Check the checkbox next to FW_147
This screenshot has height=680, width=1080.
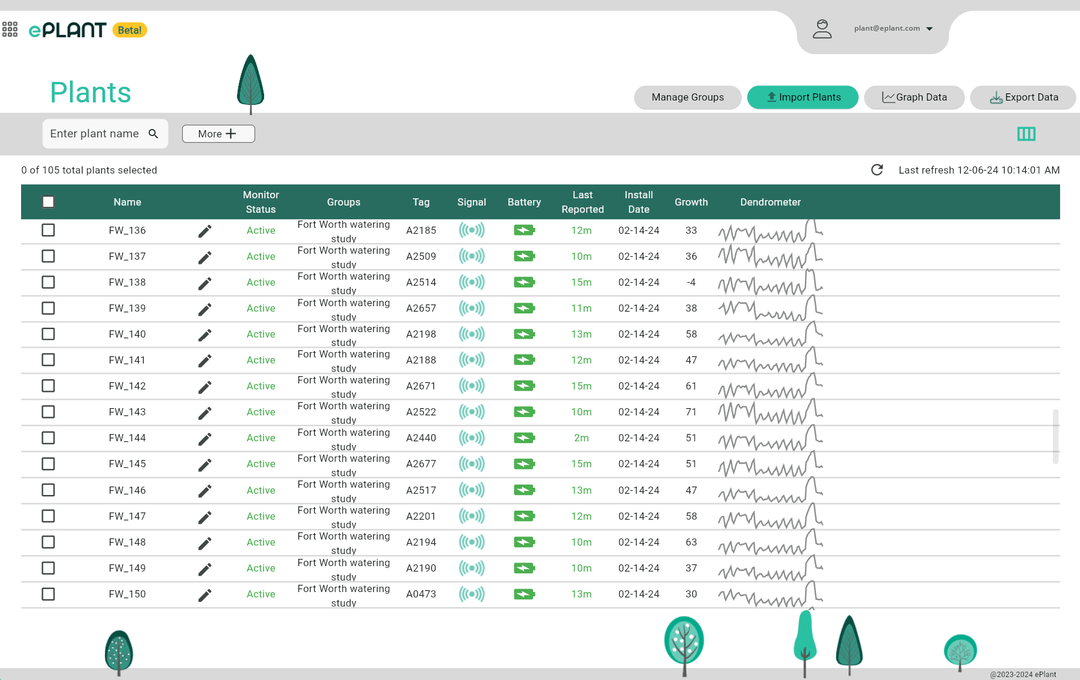coord(46,516)
